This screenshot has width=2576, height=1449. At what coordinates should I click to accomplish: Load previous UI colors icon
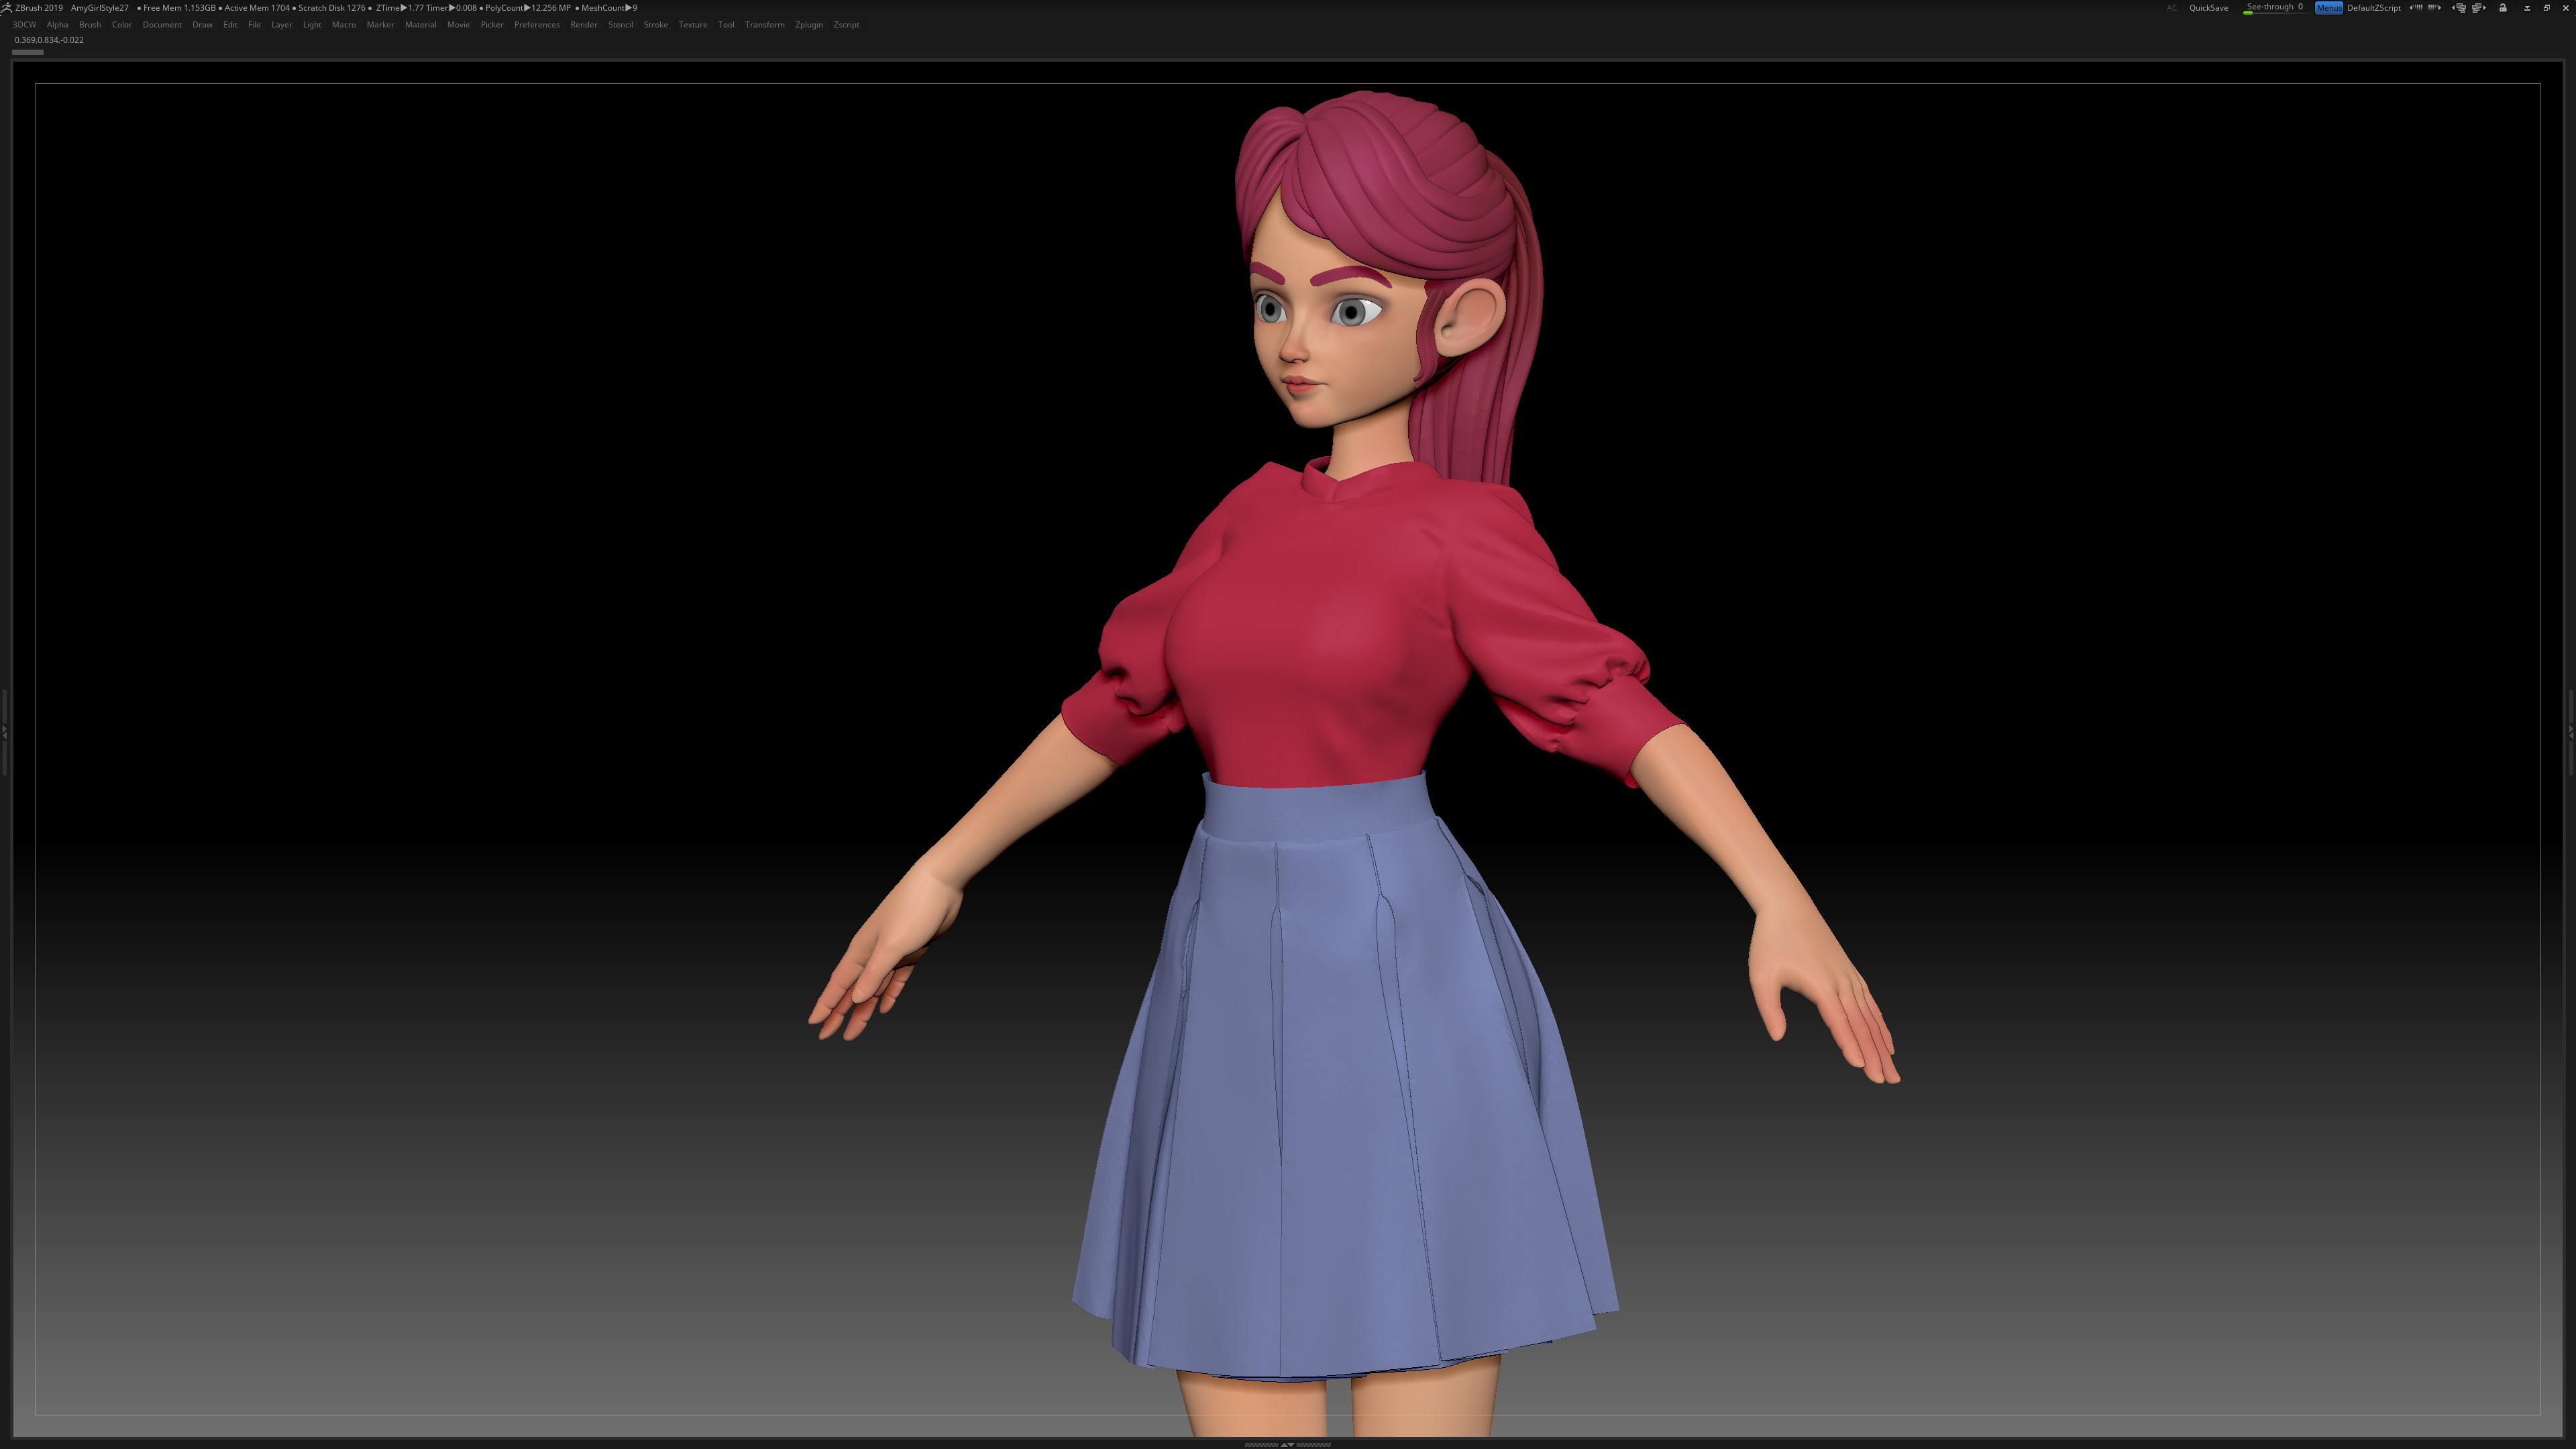coord(2416,8)
